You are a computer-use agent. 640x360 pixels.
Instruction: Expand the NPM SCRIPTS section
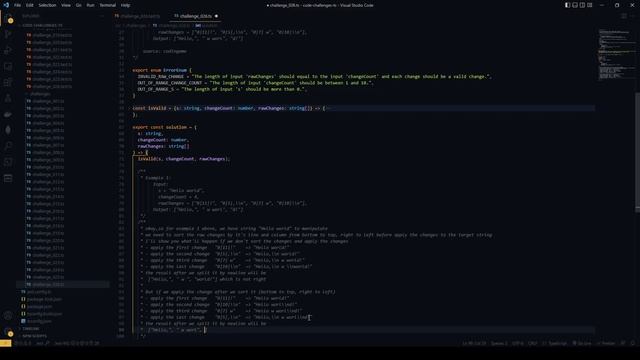point(34,336)
